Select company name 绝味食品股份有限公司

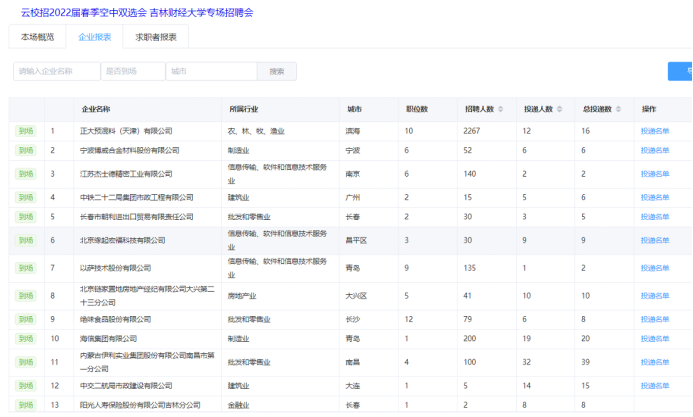click(115, 319)
